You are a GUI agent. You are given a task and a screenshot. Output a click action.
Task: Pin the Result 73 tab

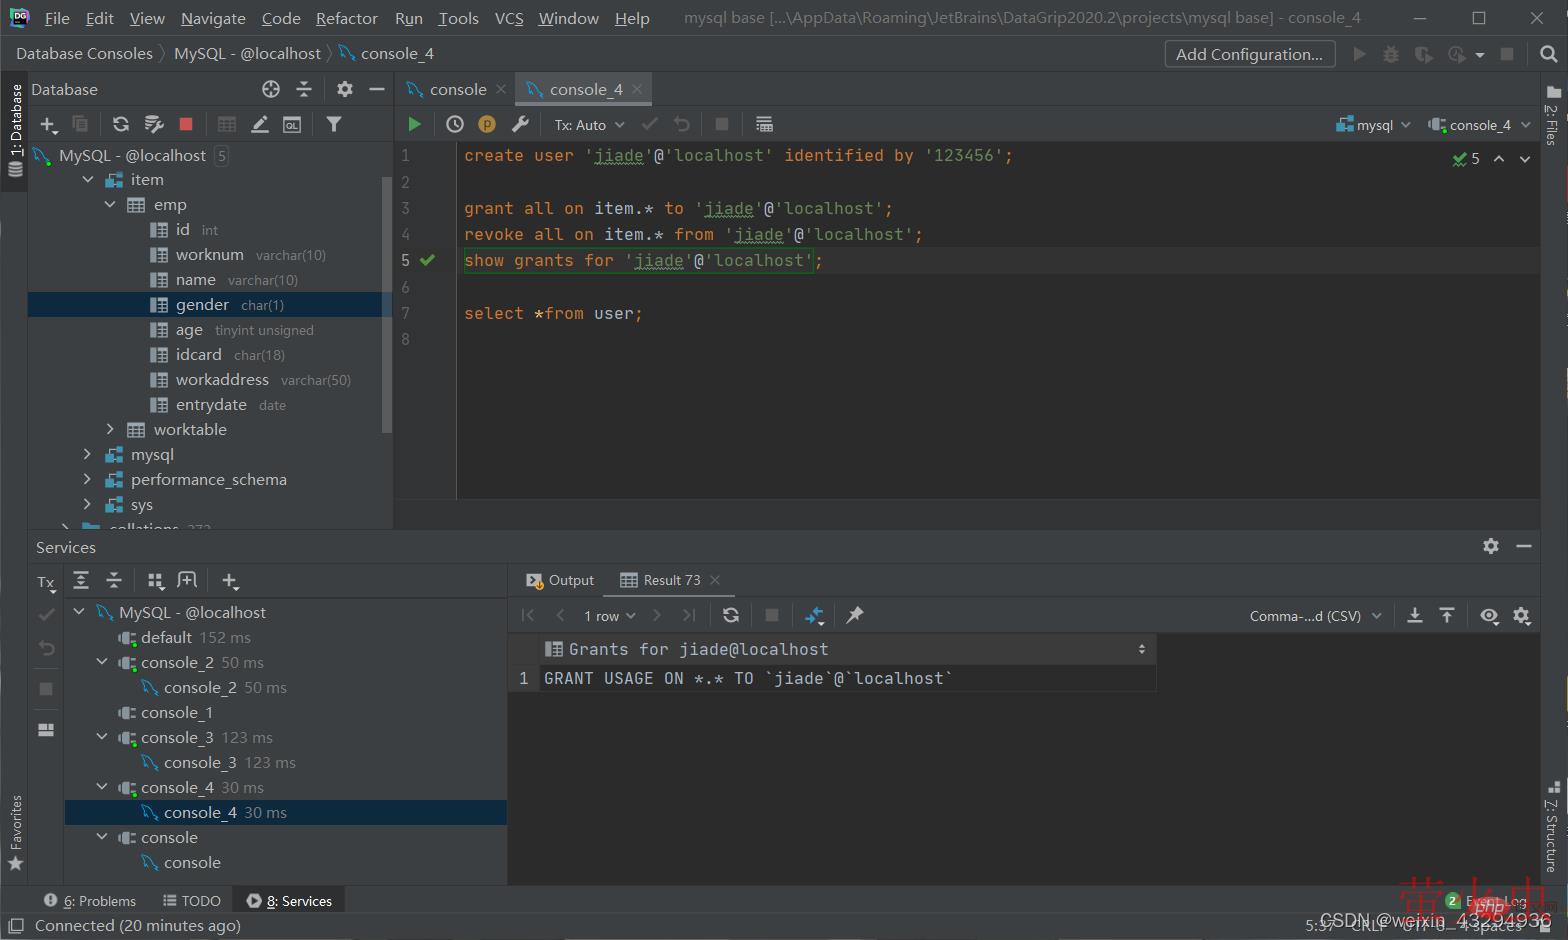coord(855,615)
